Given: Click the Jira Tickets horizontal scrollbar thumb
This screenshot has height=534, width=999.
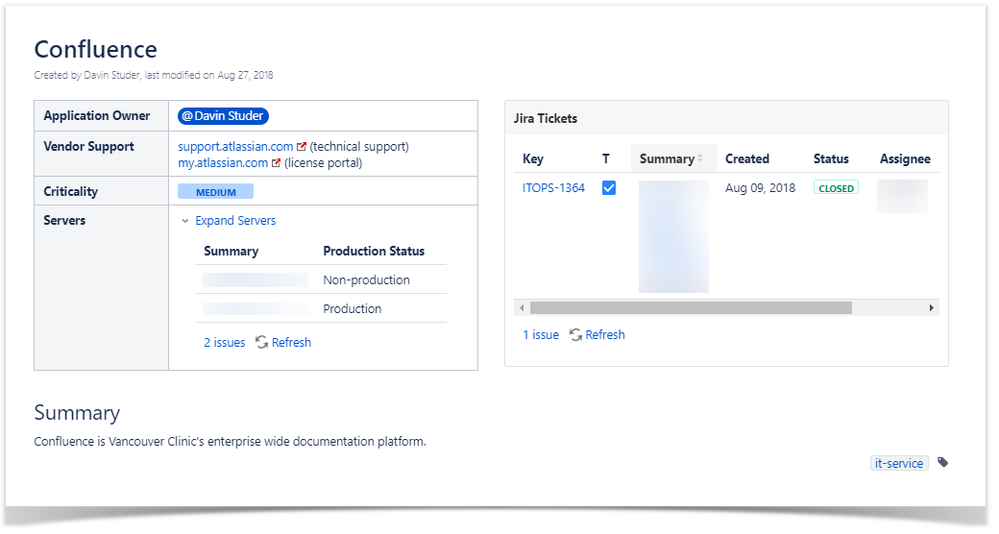Looking at the screenshot, I should 691,308.
